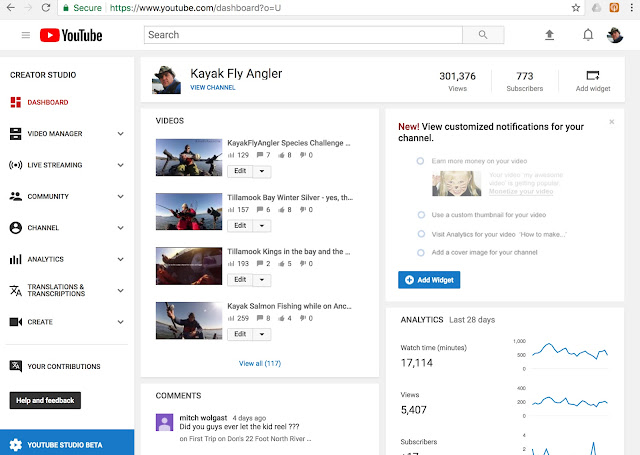Click the Kayak Fly Angler channel avatar
Screen dimensions: 640x455
tap(166, 80)
